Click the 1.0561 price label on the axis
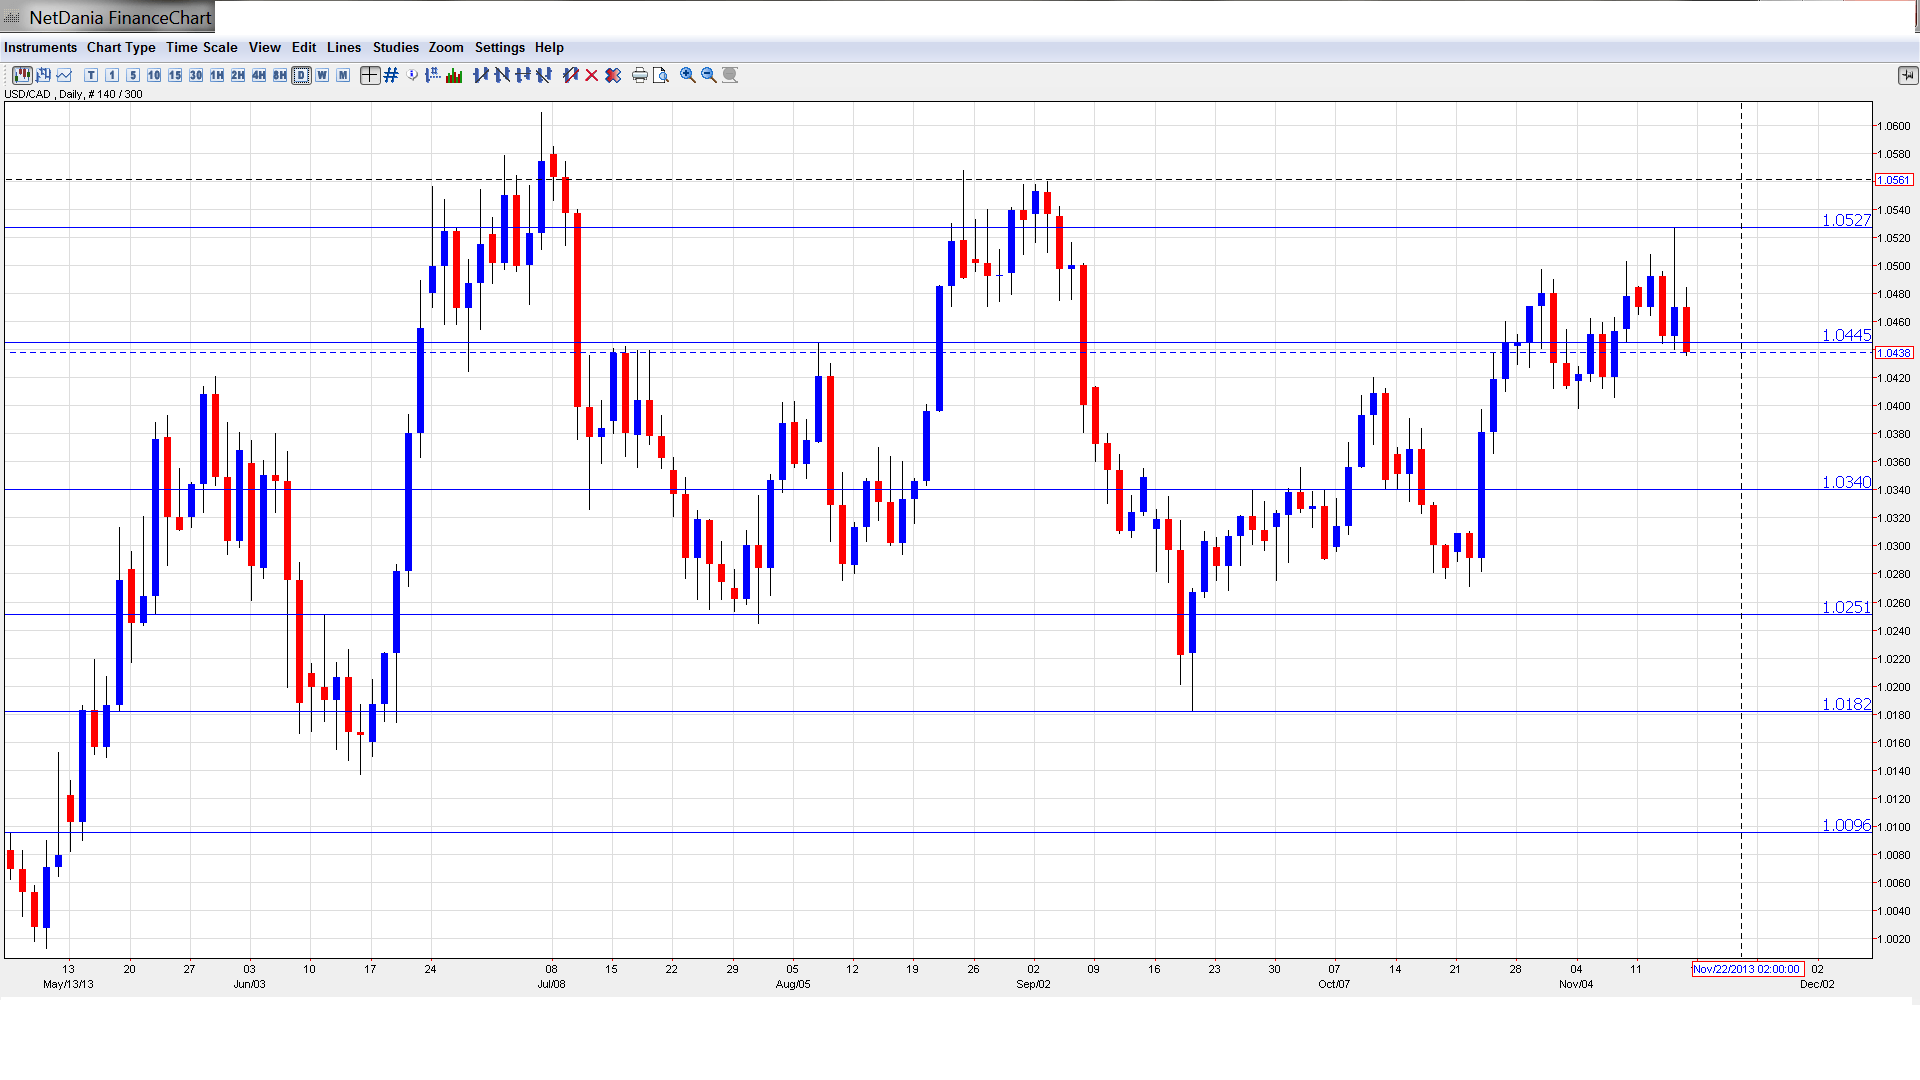Image resolution: width=1920 pixels, height=1080 pixels. click(x=1893, y=180)
